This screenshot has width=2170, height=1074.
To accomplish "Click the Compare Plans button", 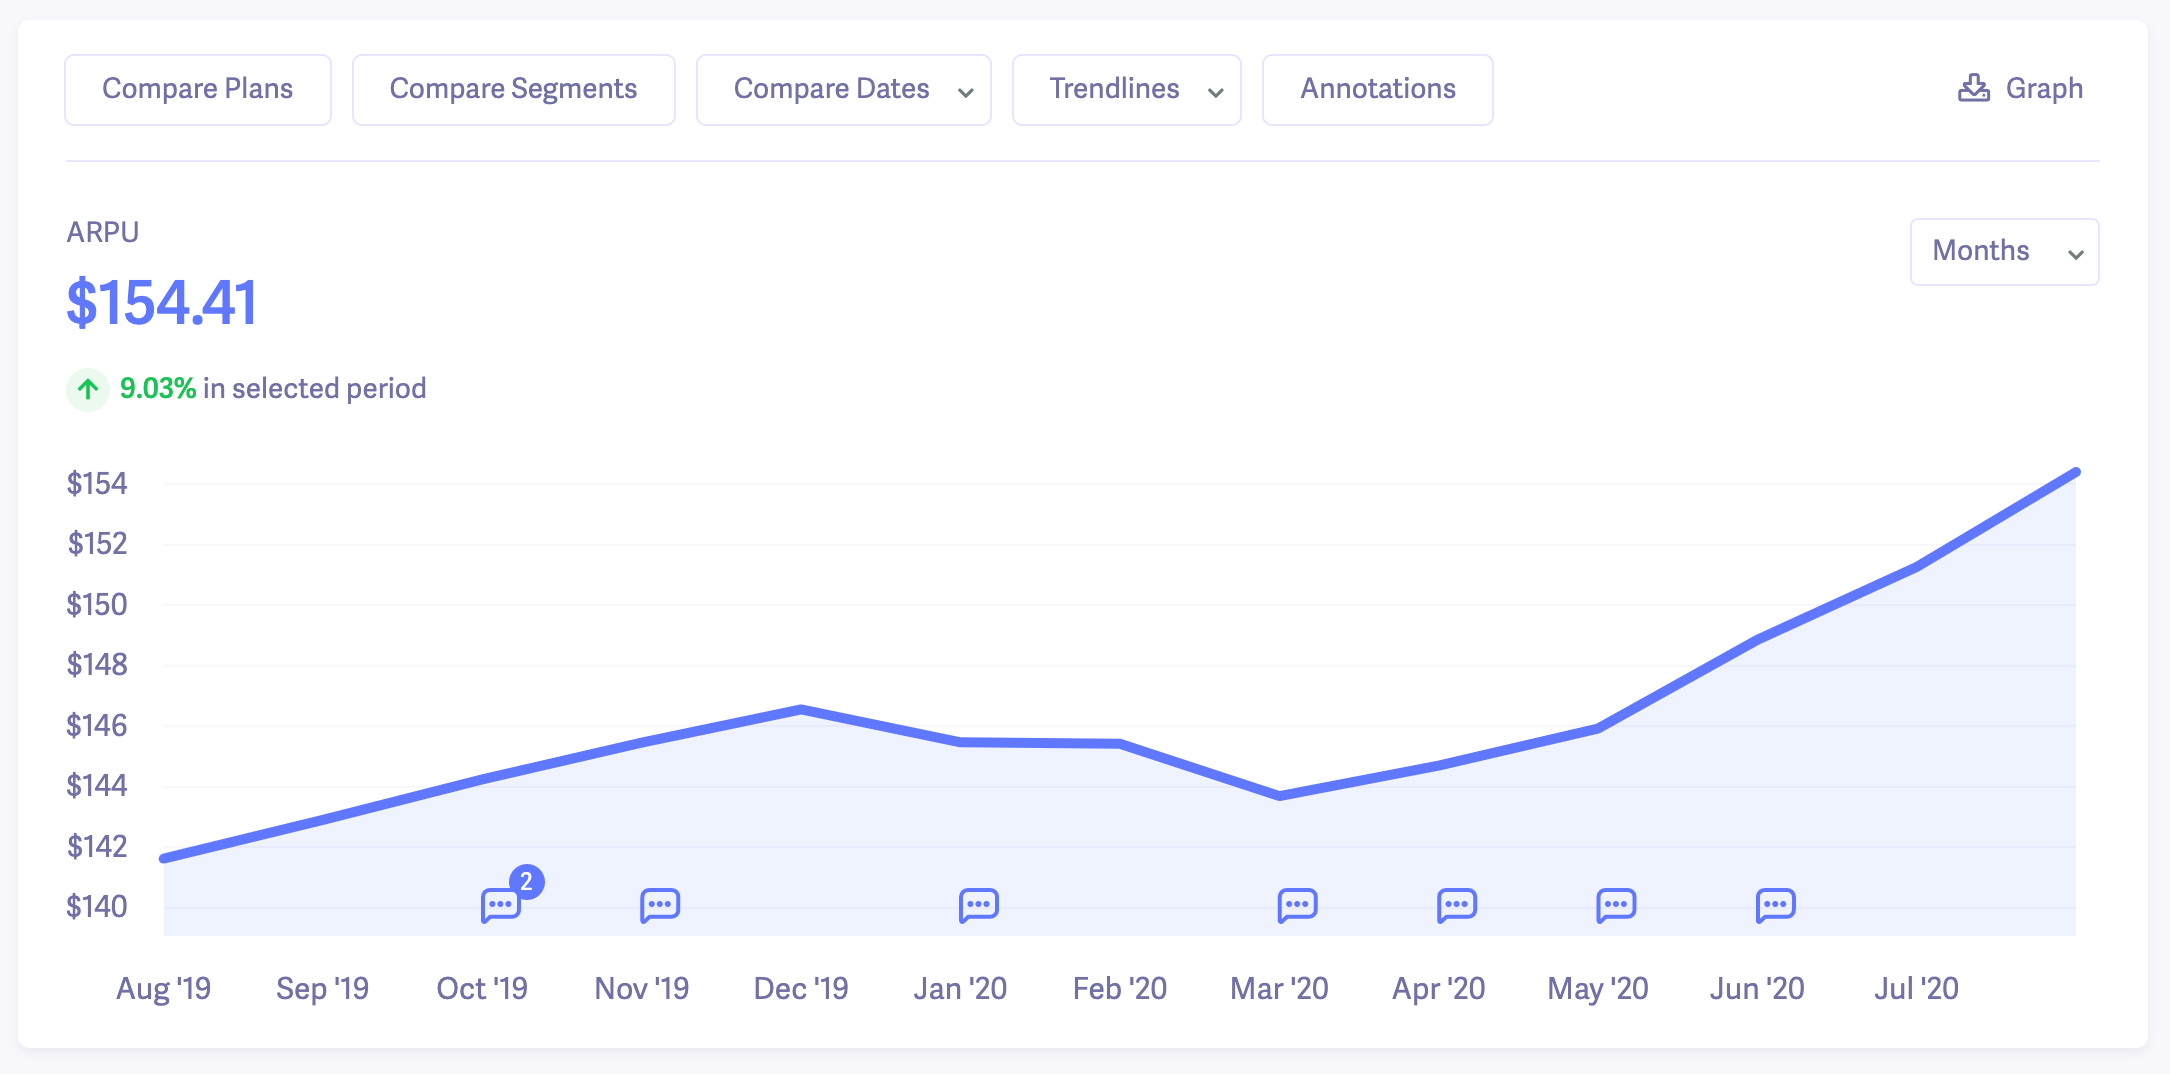I will (198, 90).
